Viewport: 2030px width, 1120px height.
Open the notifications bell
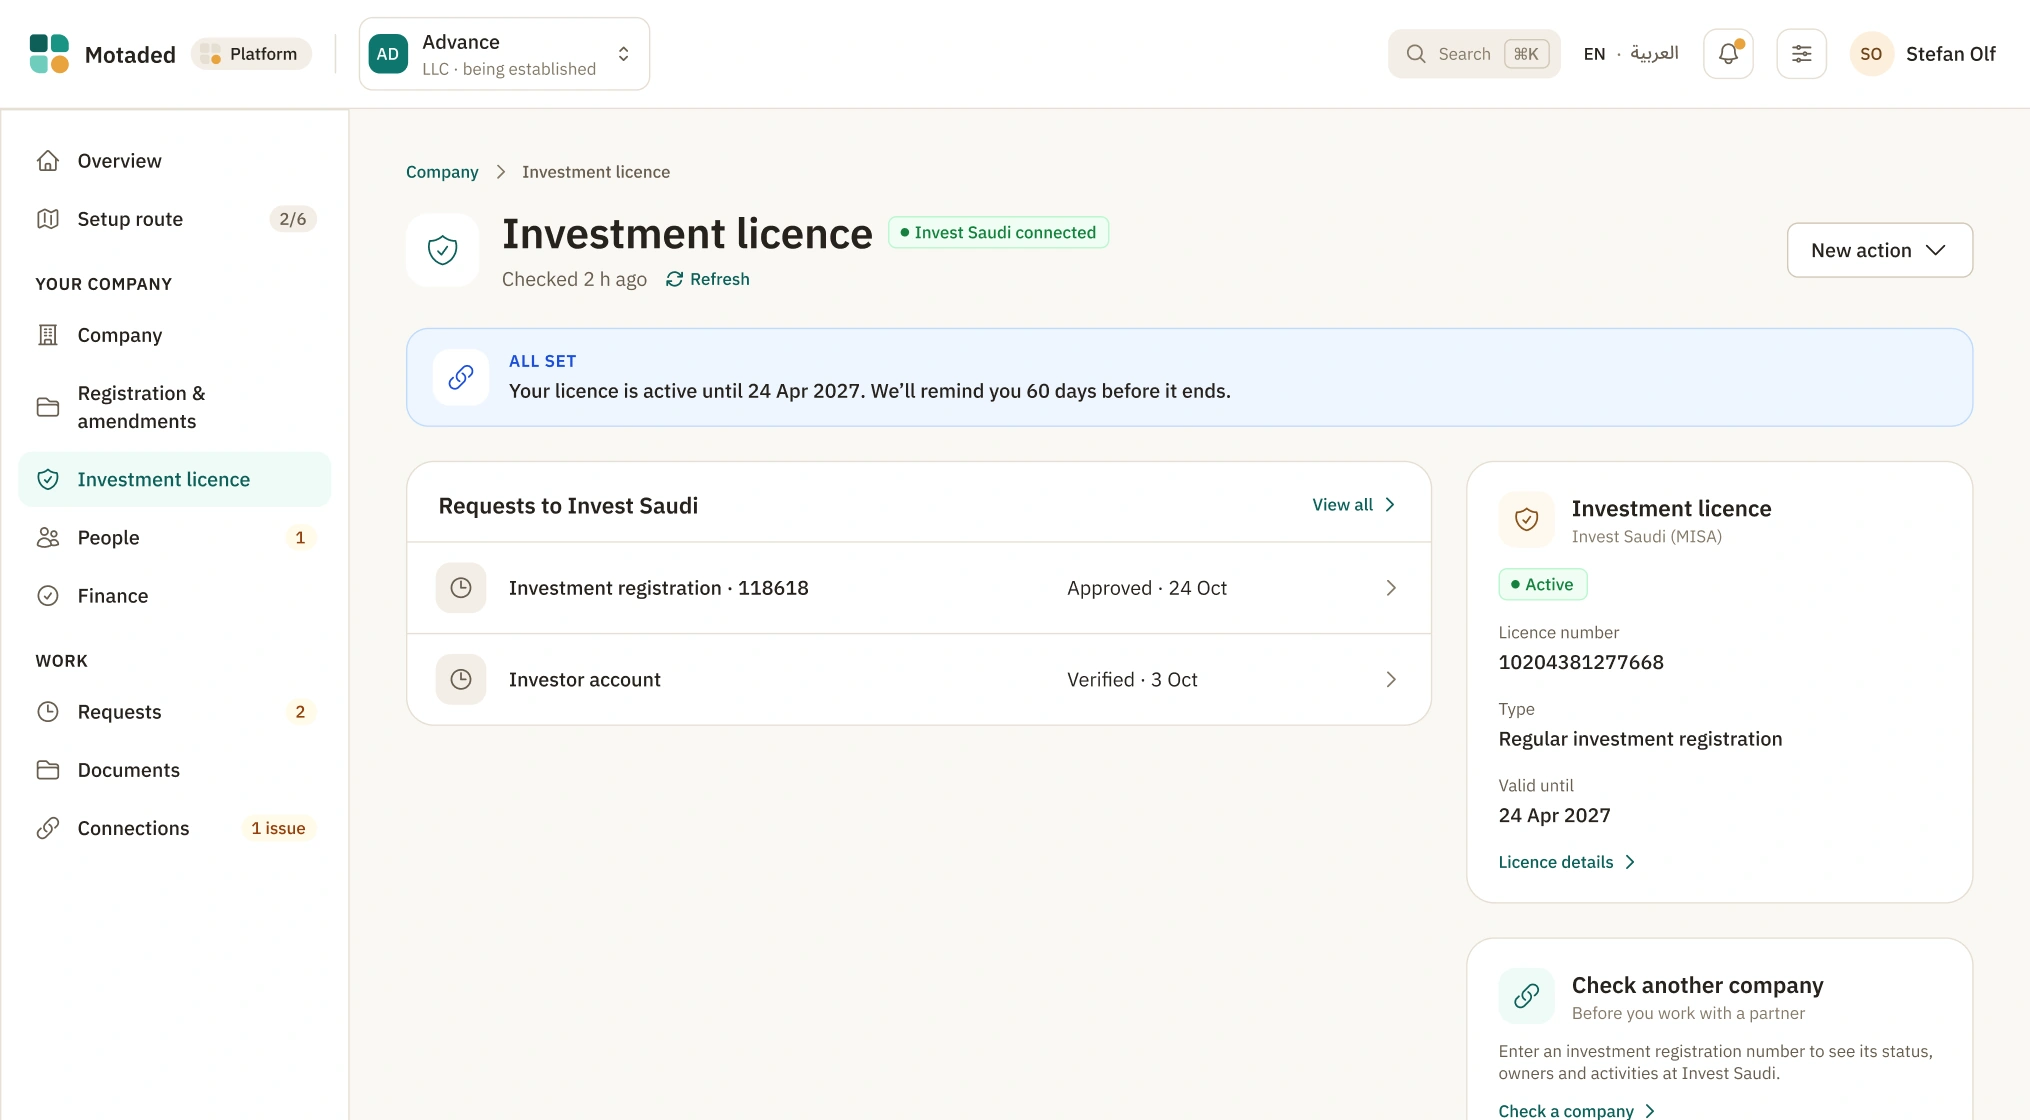click(1728, 54)
